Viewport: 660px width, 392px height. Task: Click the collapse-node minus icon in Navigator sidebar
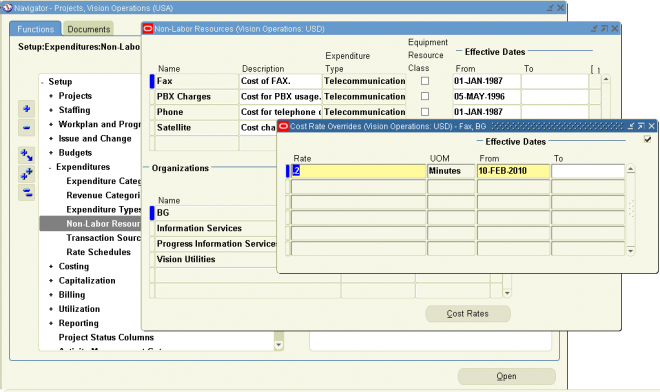click(x=27, y=128)
